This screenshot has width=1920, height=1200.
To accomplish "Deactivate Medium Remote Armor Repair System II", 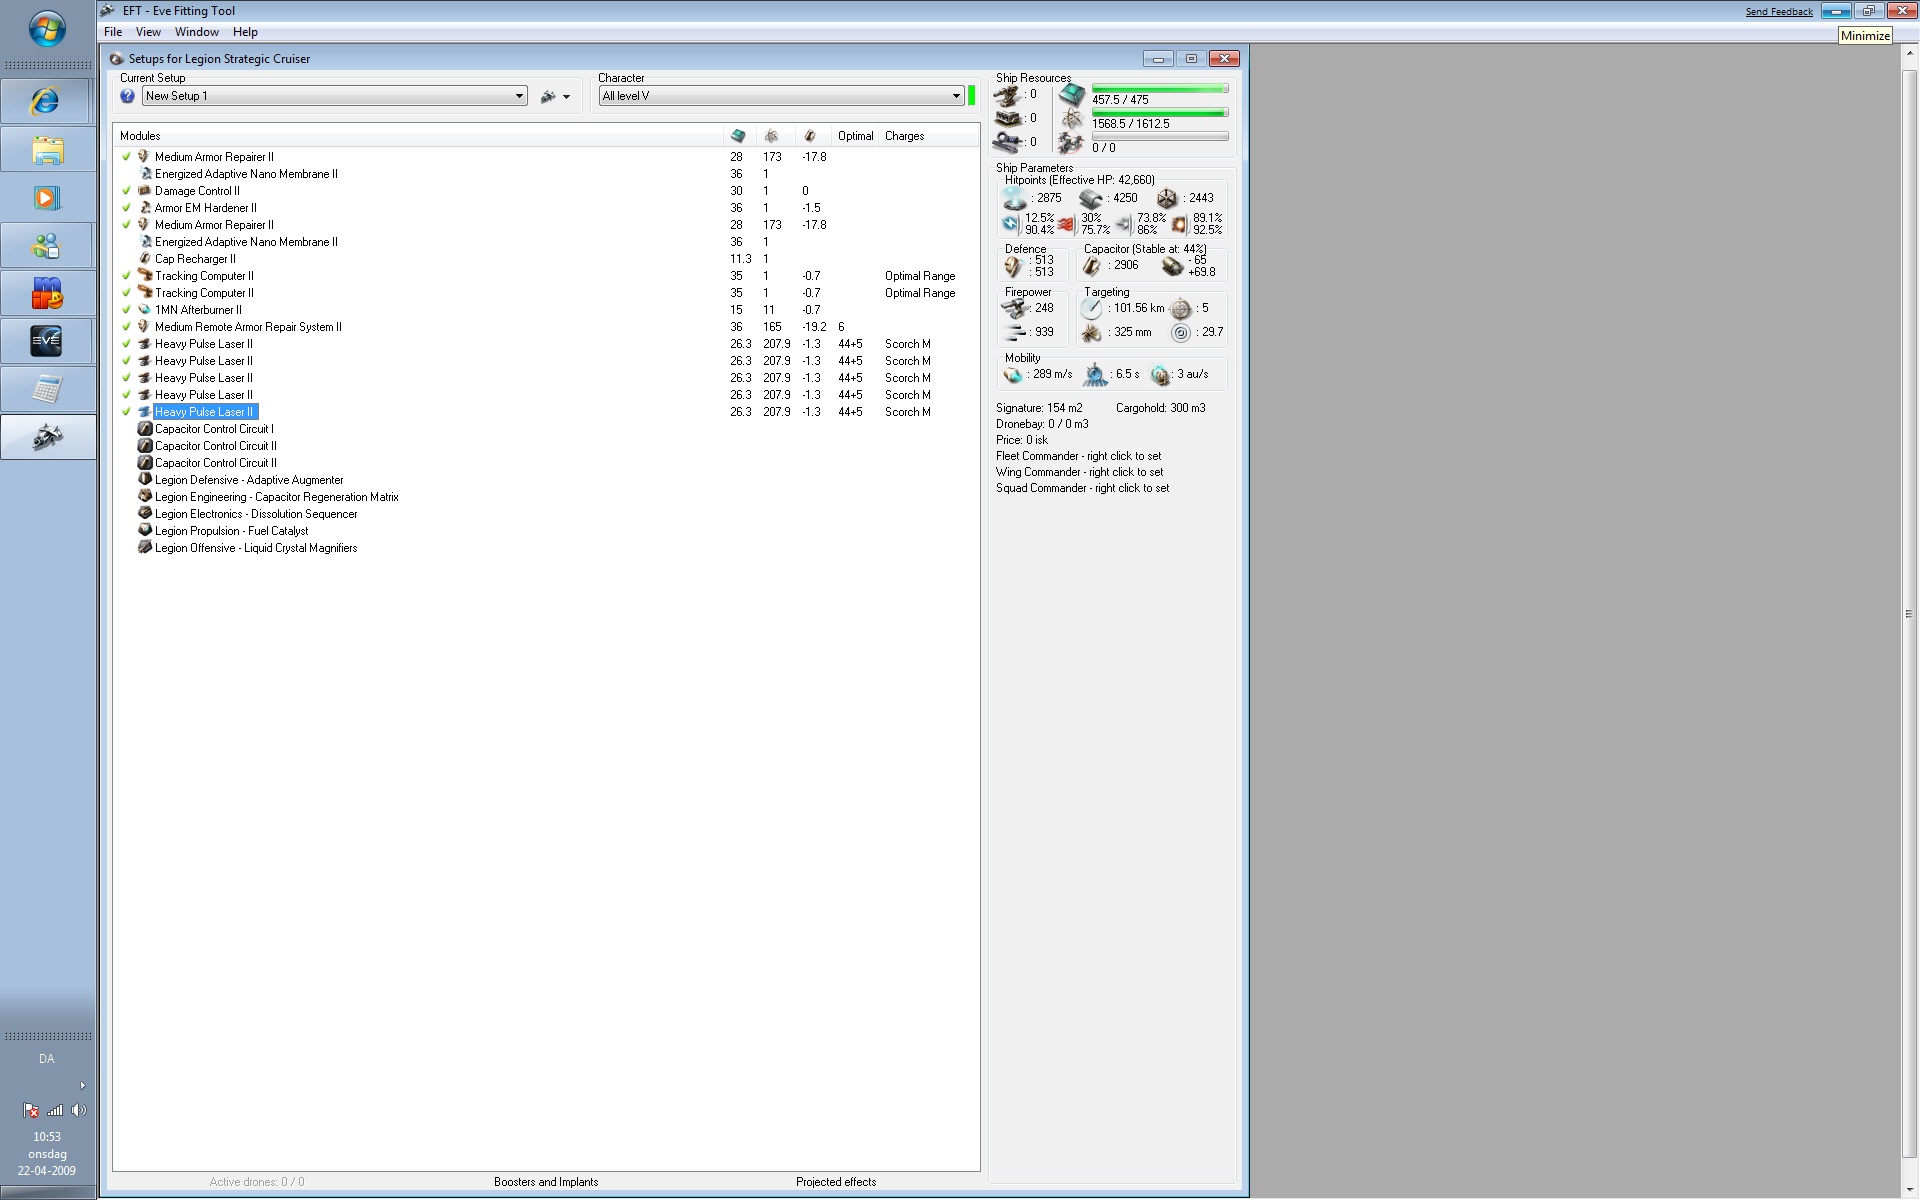I will coord(126,327).
